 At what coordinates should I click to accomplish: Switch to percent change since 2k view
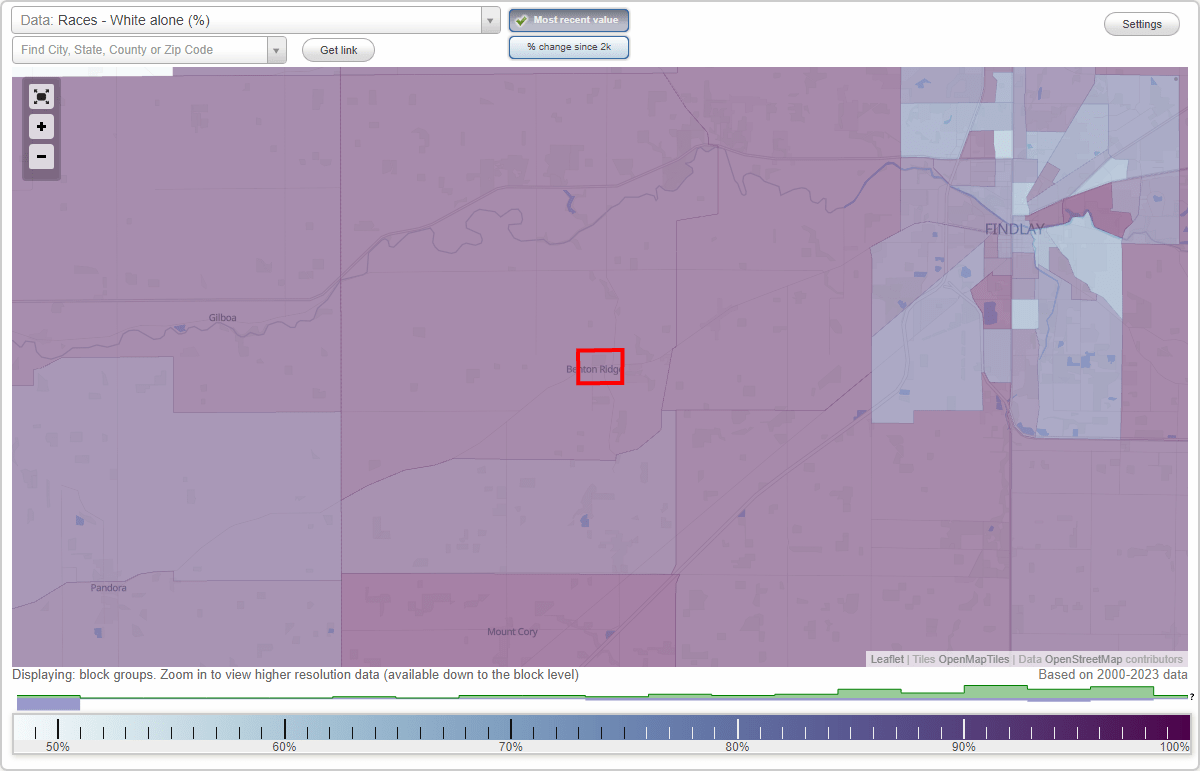pyautogui.click(x=568, y=46)
